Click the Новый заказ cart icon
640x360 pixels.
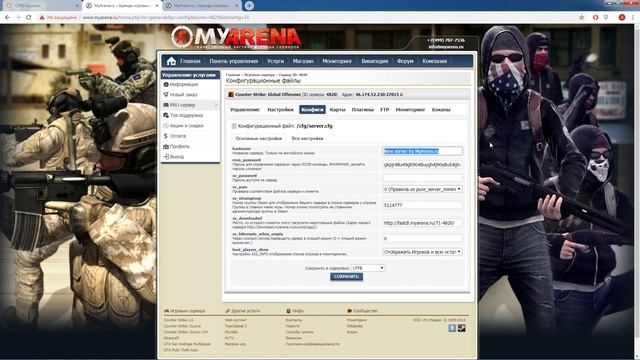(x=166, y=95)
